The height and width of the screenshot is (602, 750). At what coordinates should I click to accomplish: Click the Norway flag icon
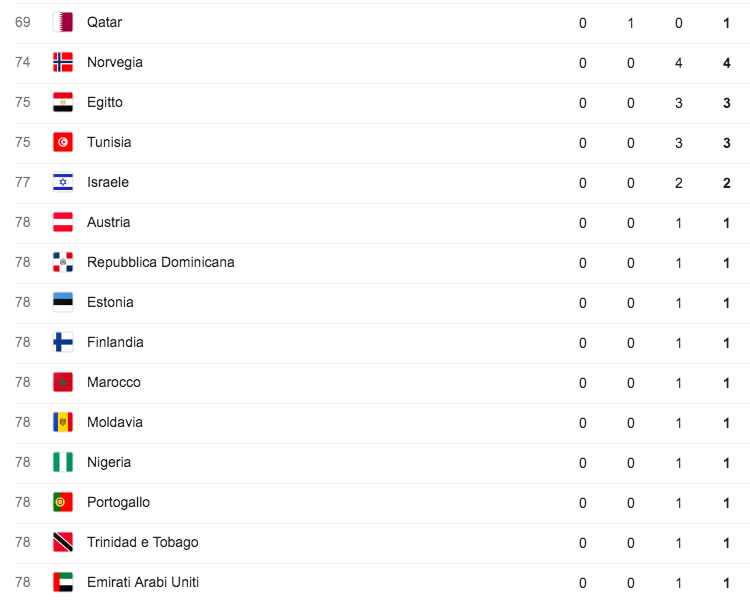[63, 62]
